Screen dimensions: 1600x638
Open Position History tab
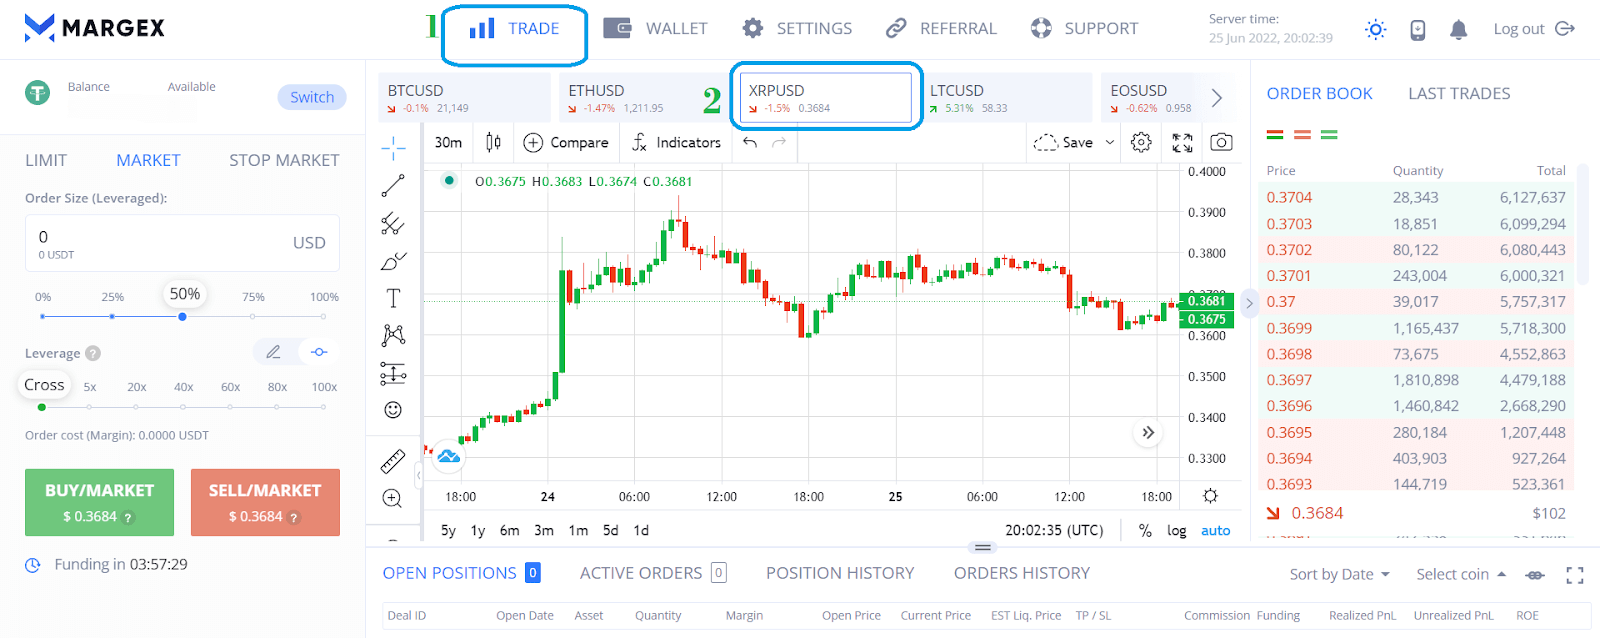(x=840, y=573)
